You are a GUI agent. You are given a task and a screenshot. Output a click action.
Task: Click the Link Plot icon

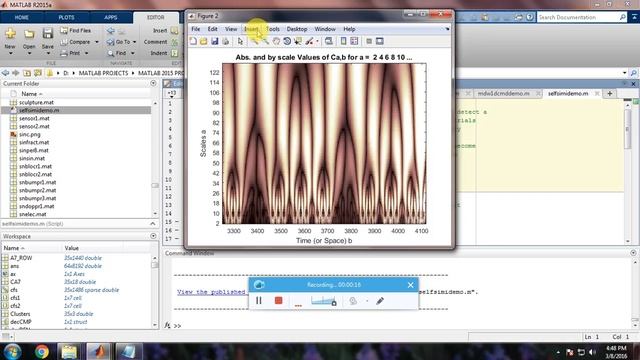(329, 41)
